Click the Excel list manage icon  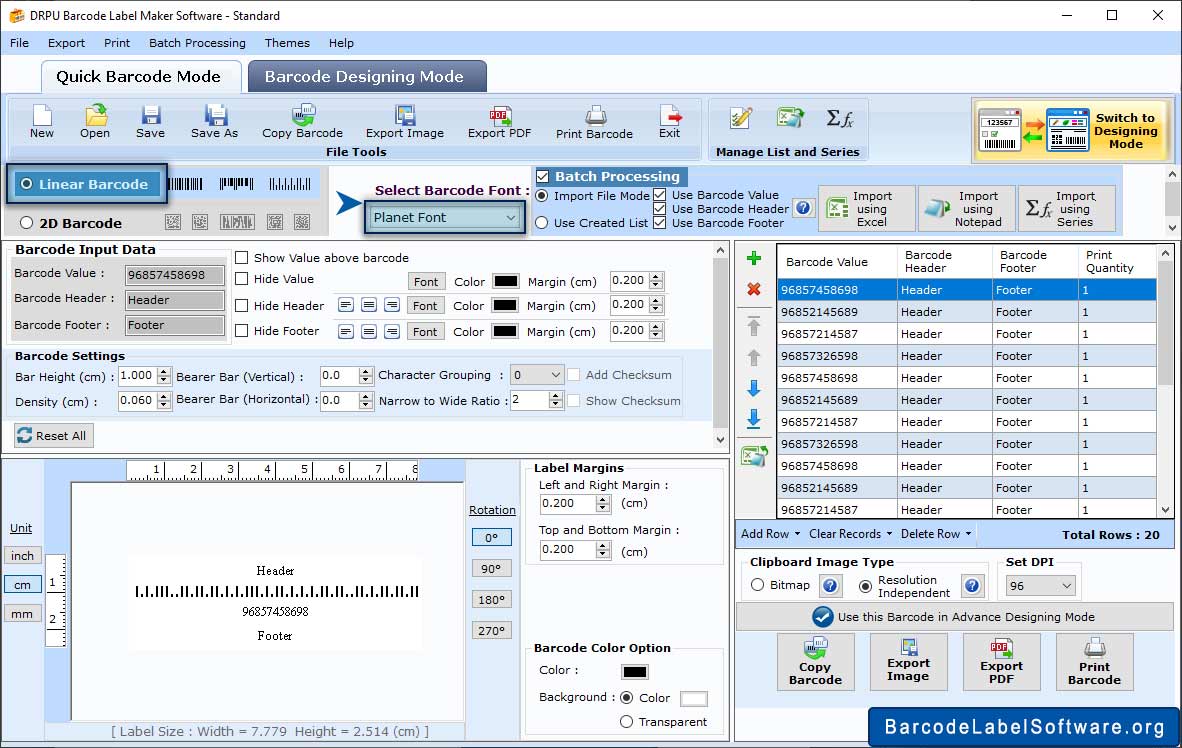[790, 118]
